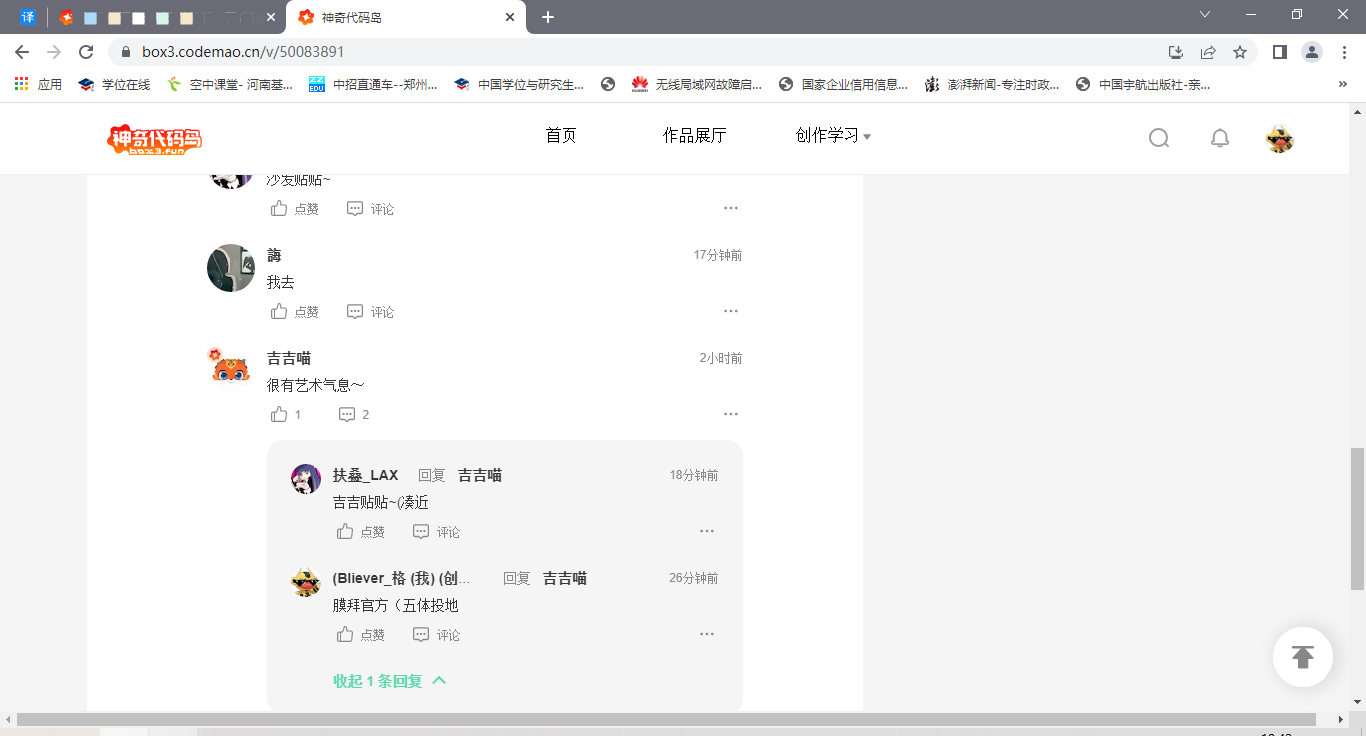Click the browser back arrow
Viewport: 1366px width, 736px height.
(x=22, y=52)
